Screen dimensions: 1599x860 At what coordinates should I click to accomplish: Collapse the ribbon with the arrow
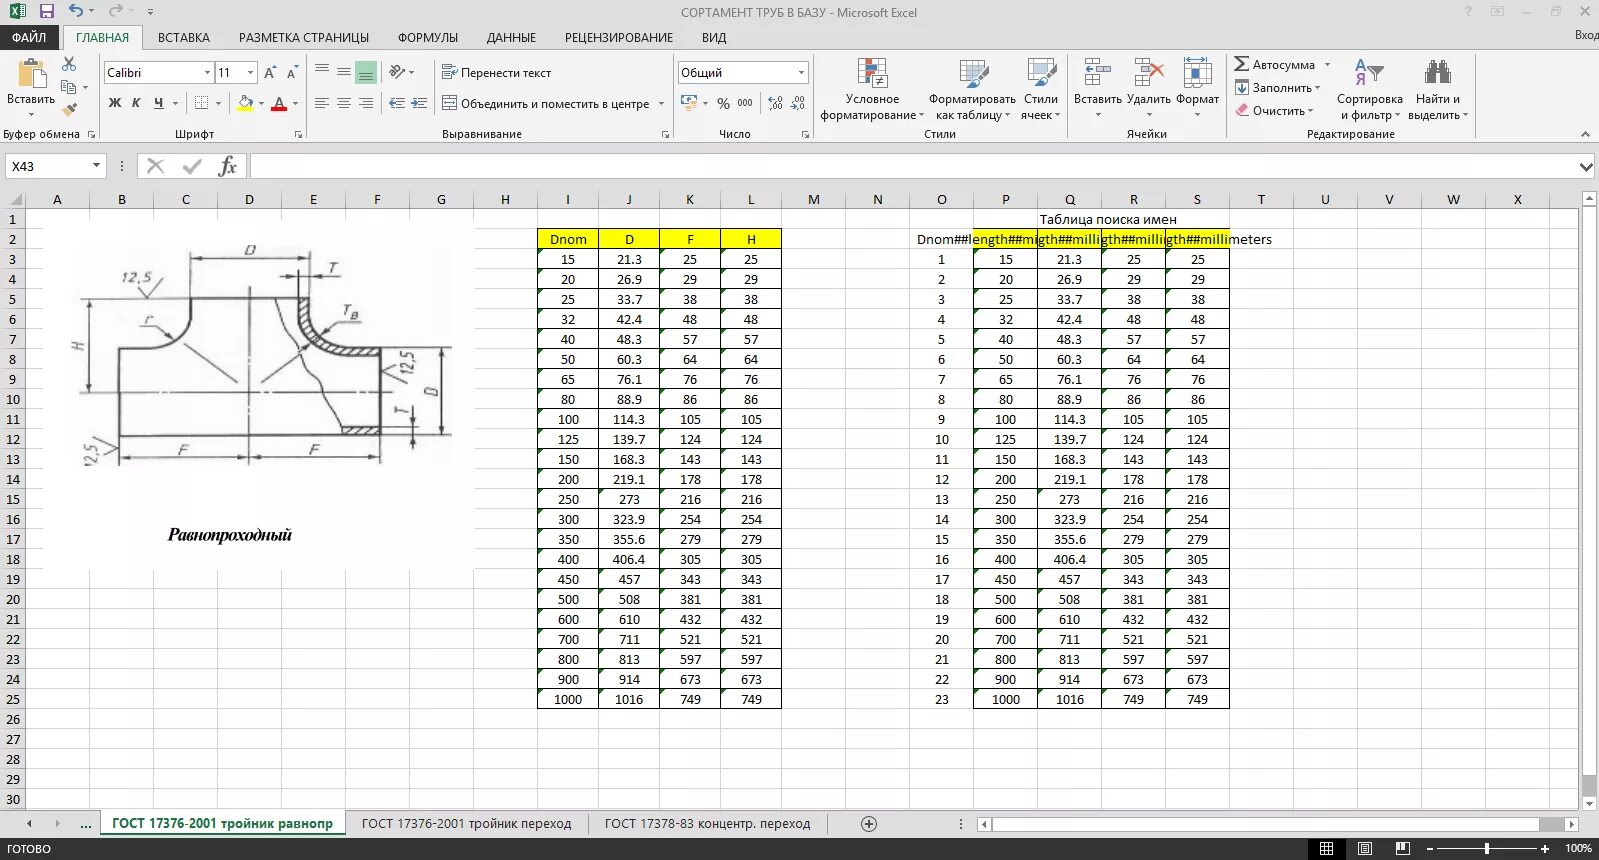[x=1585, y=134]
